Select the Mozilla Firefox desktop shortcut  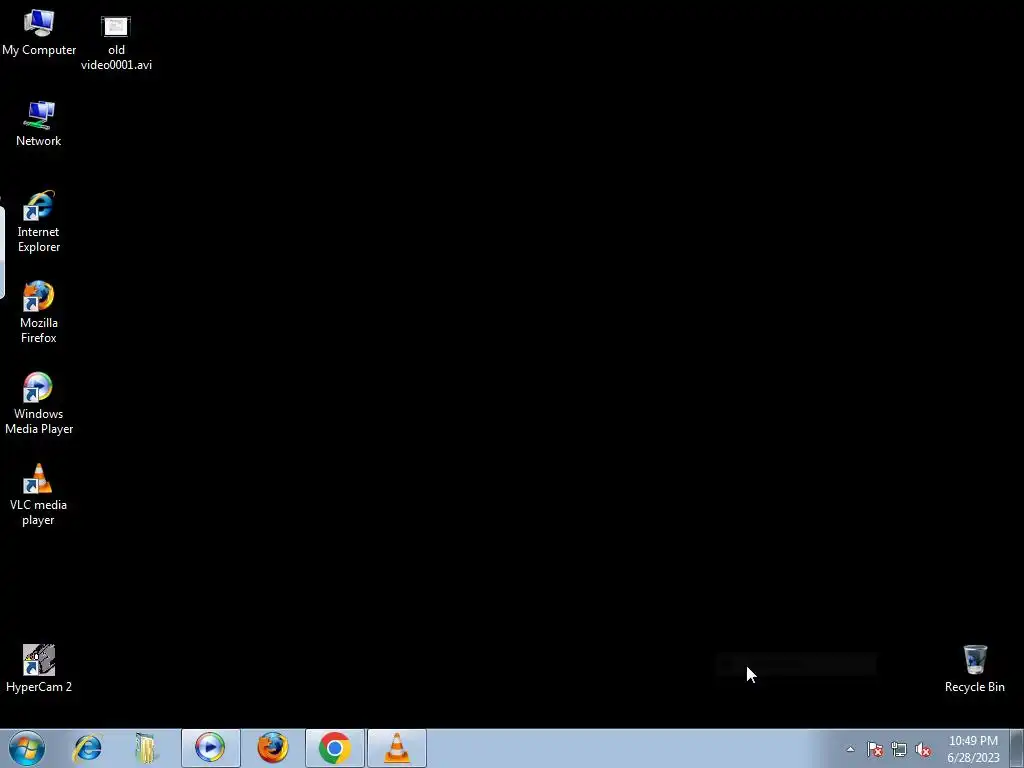point(39,313)
